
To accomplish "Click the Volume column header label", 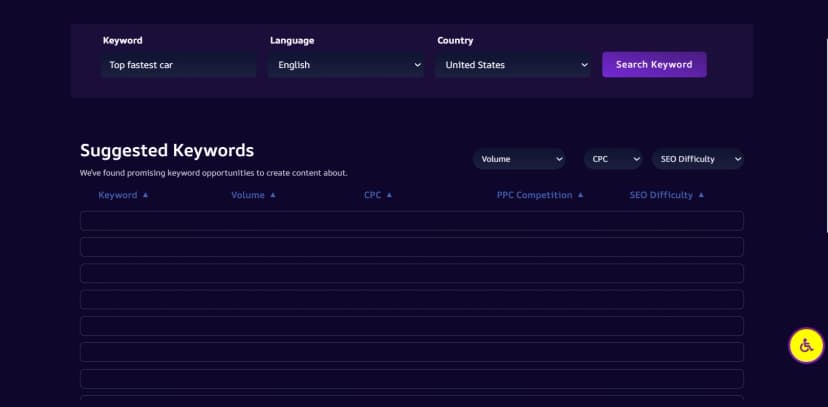I will point(248,195).
